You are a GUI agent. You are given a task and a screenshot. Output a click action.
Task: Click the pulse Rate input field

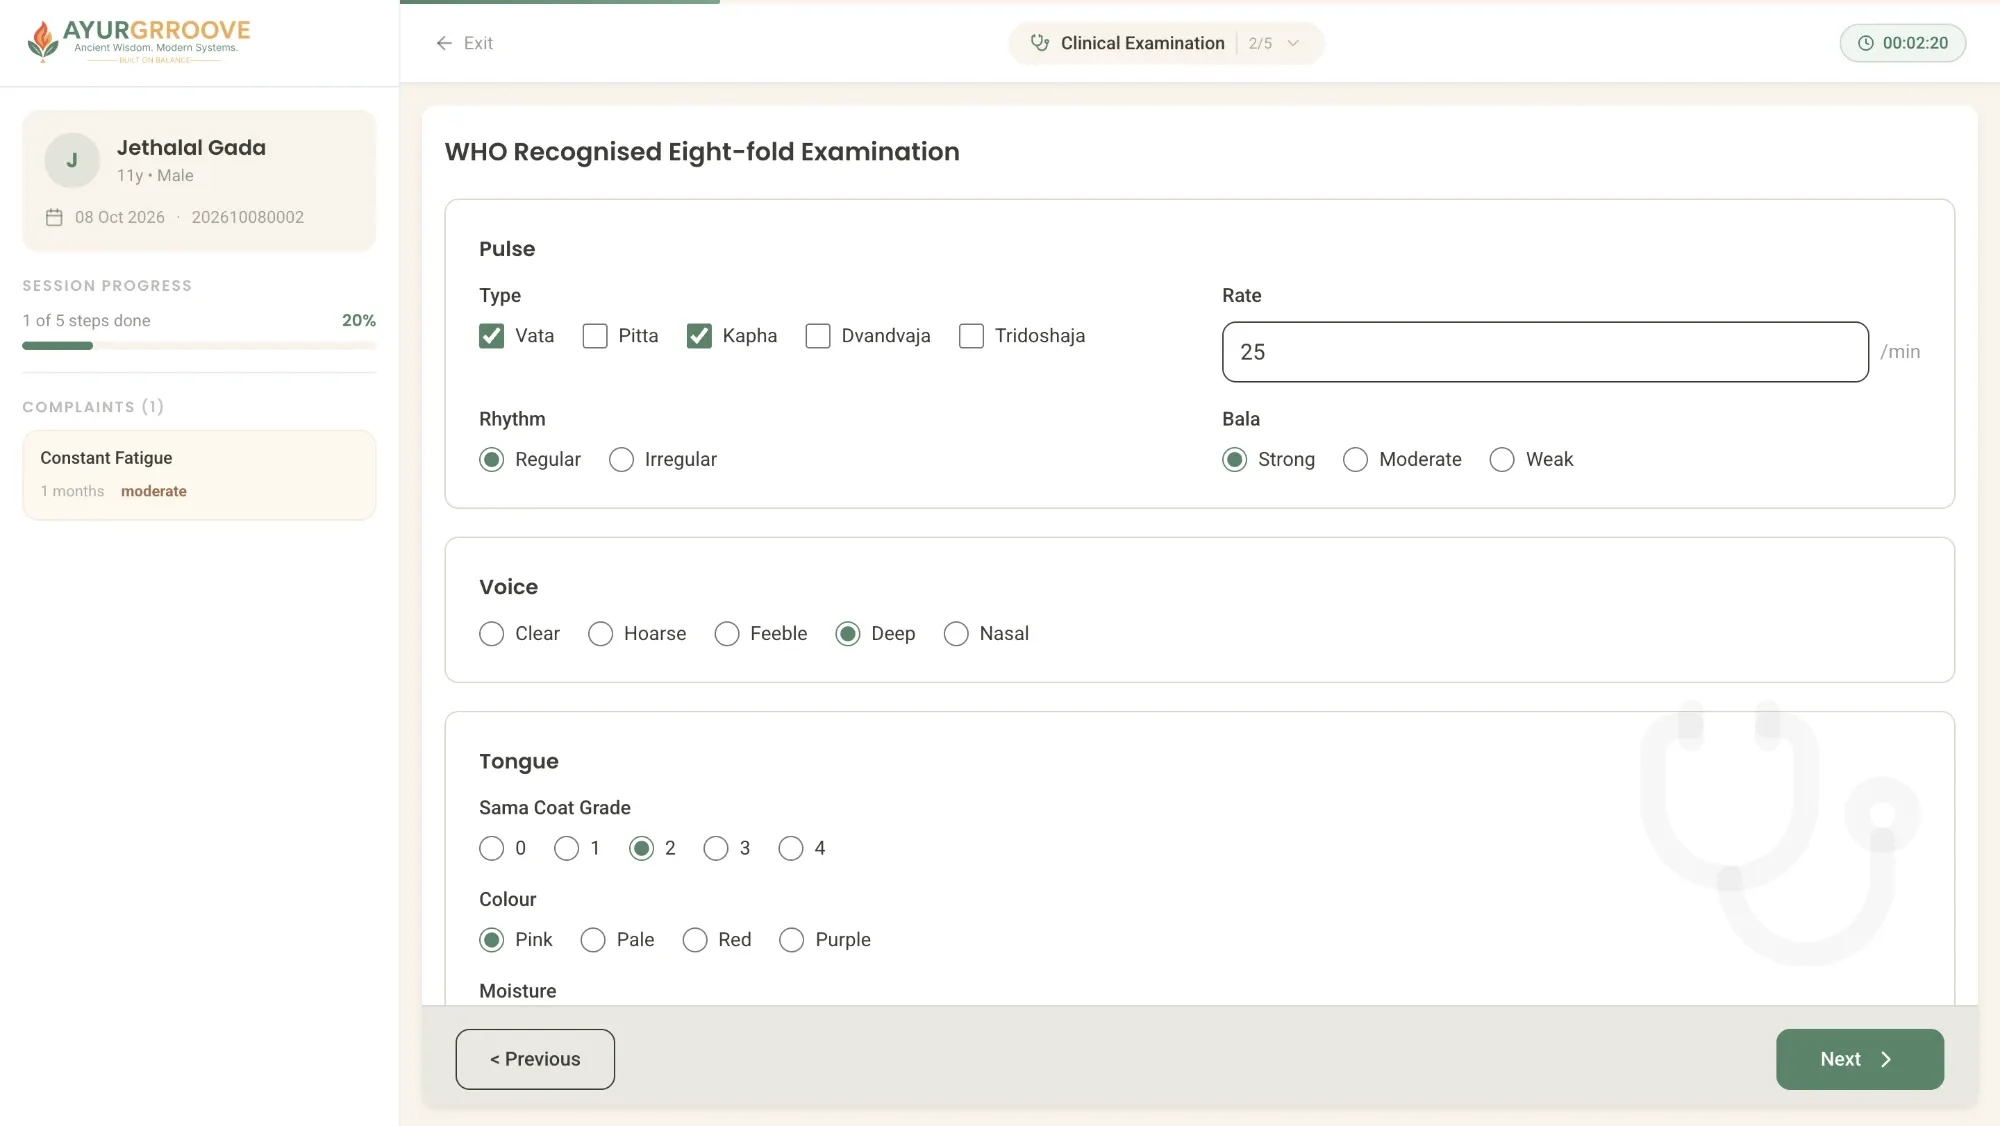[x=1545, y=352]
